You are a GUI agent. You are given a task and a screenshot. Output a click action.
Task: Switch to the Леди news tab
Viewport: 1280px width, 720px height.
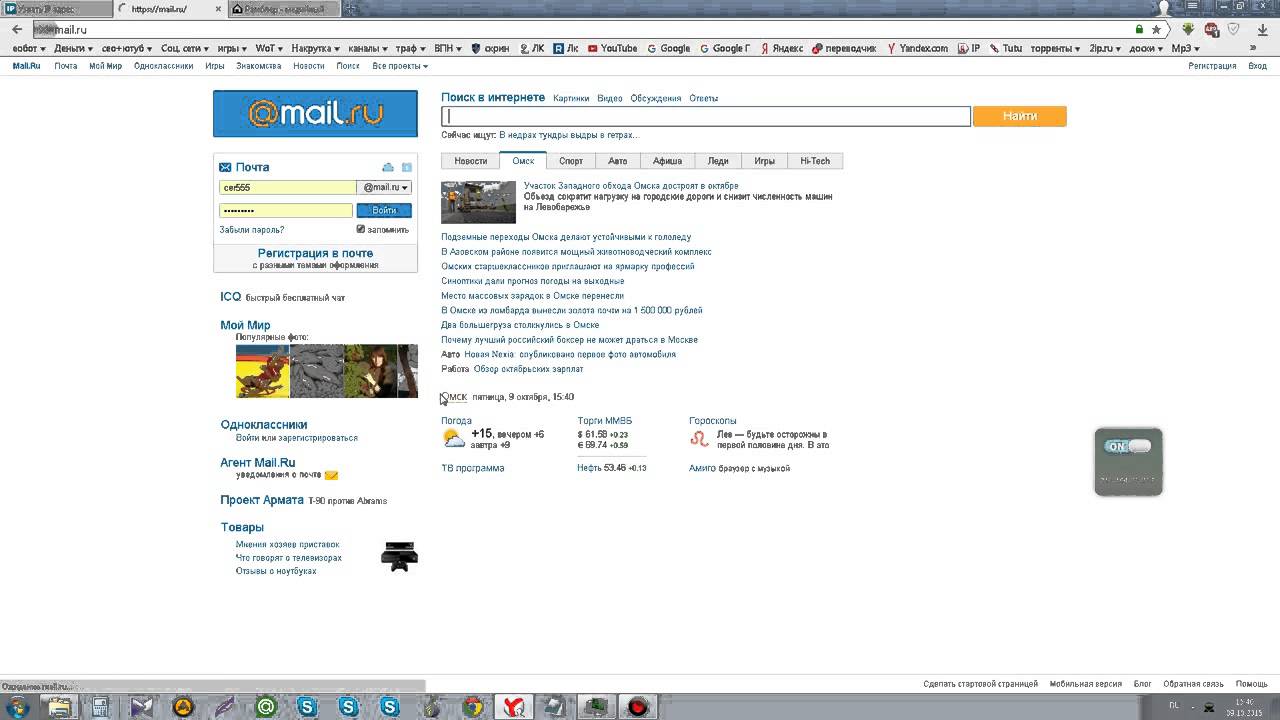[718, 161]
